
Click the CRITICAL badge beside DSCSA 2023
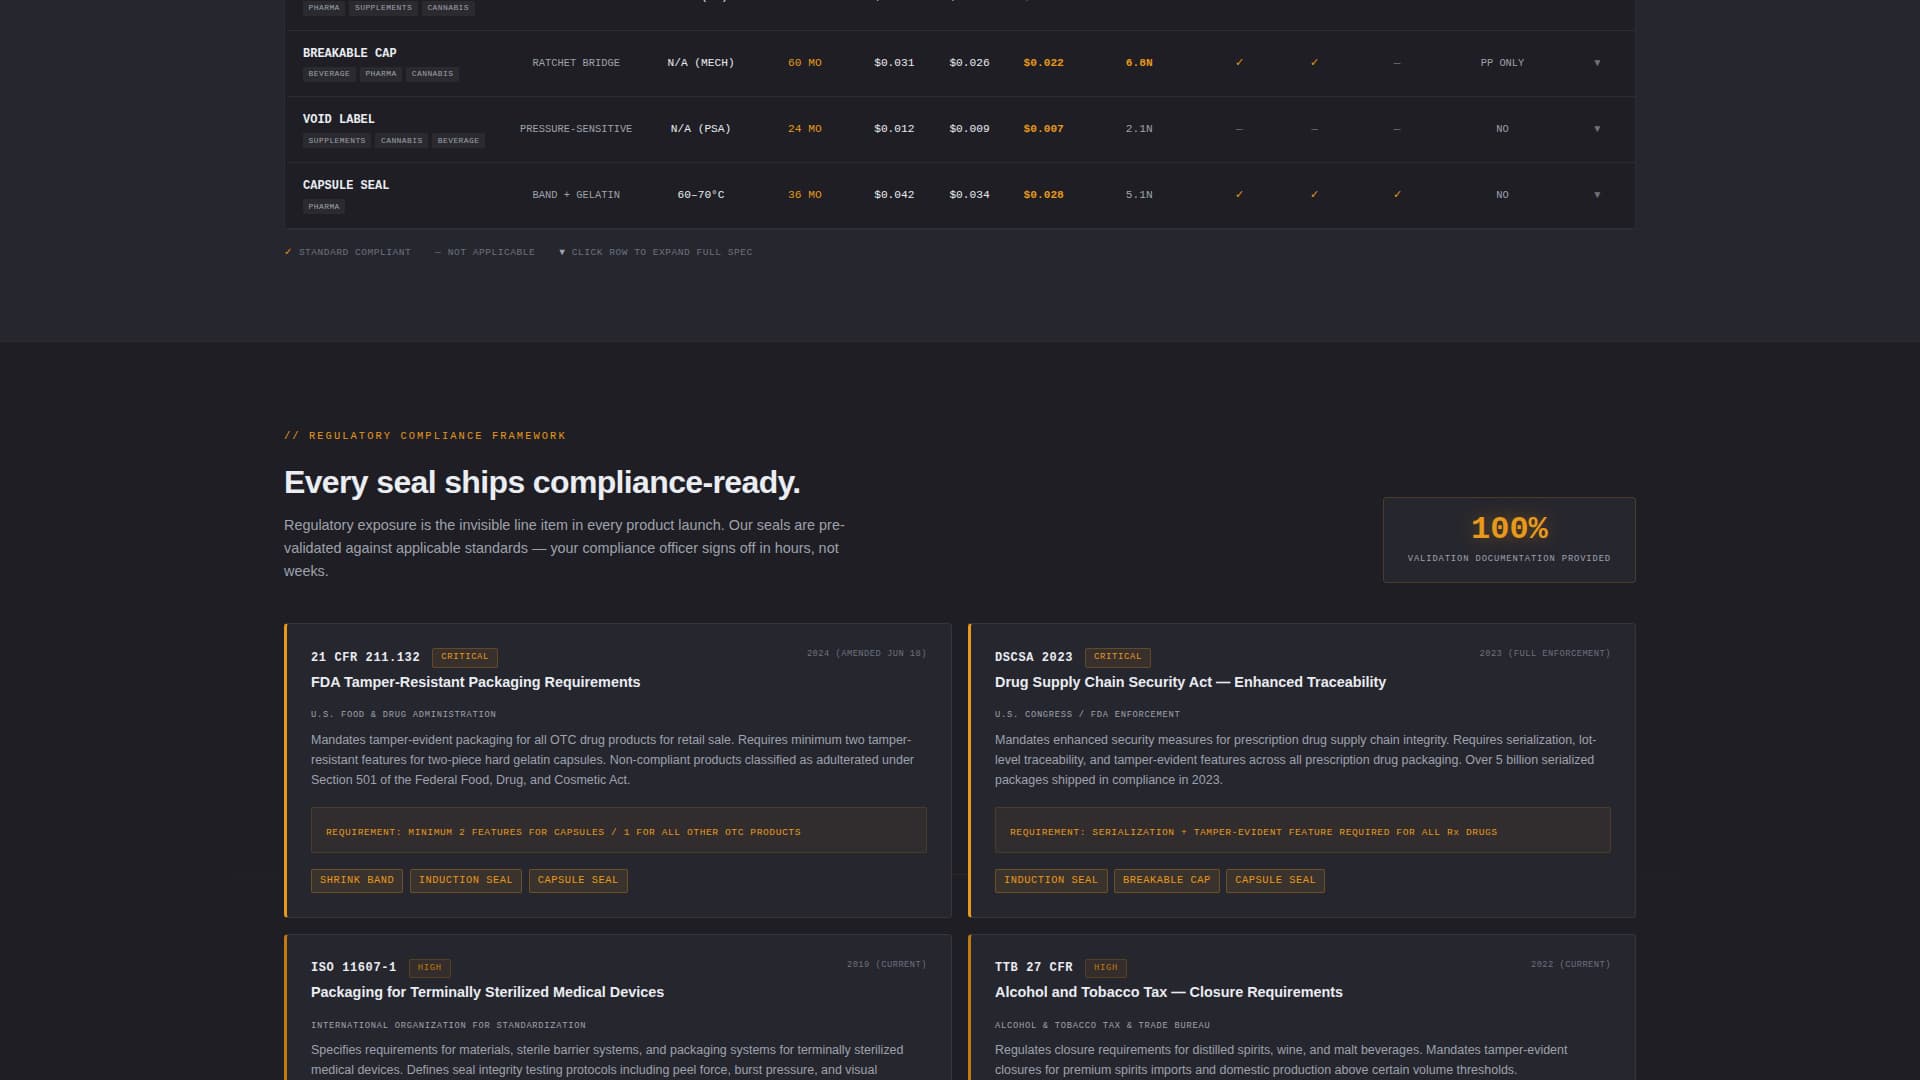[1118, 657]
